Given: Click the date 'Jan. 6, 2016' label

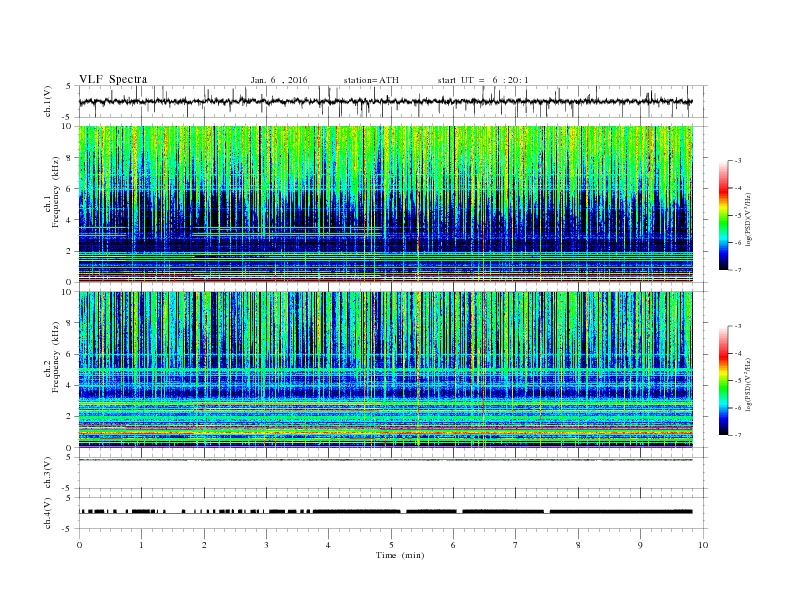Looking at the screenshot, I should [279, 80].
